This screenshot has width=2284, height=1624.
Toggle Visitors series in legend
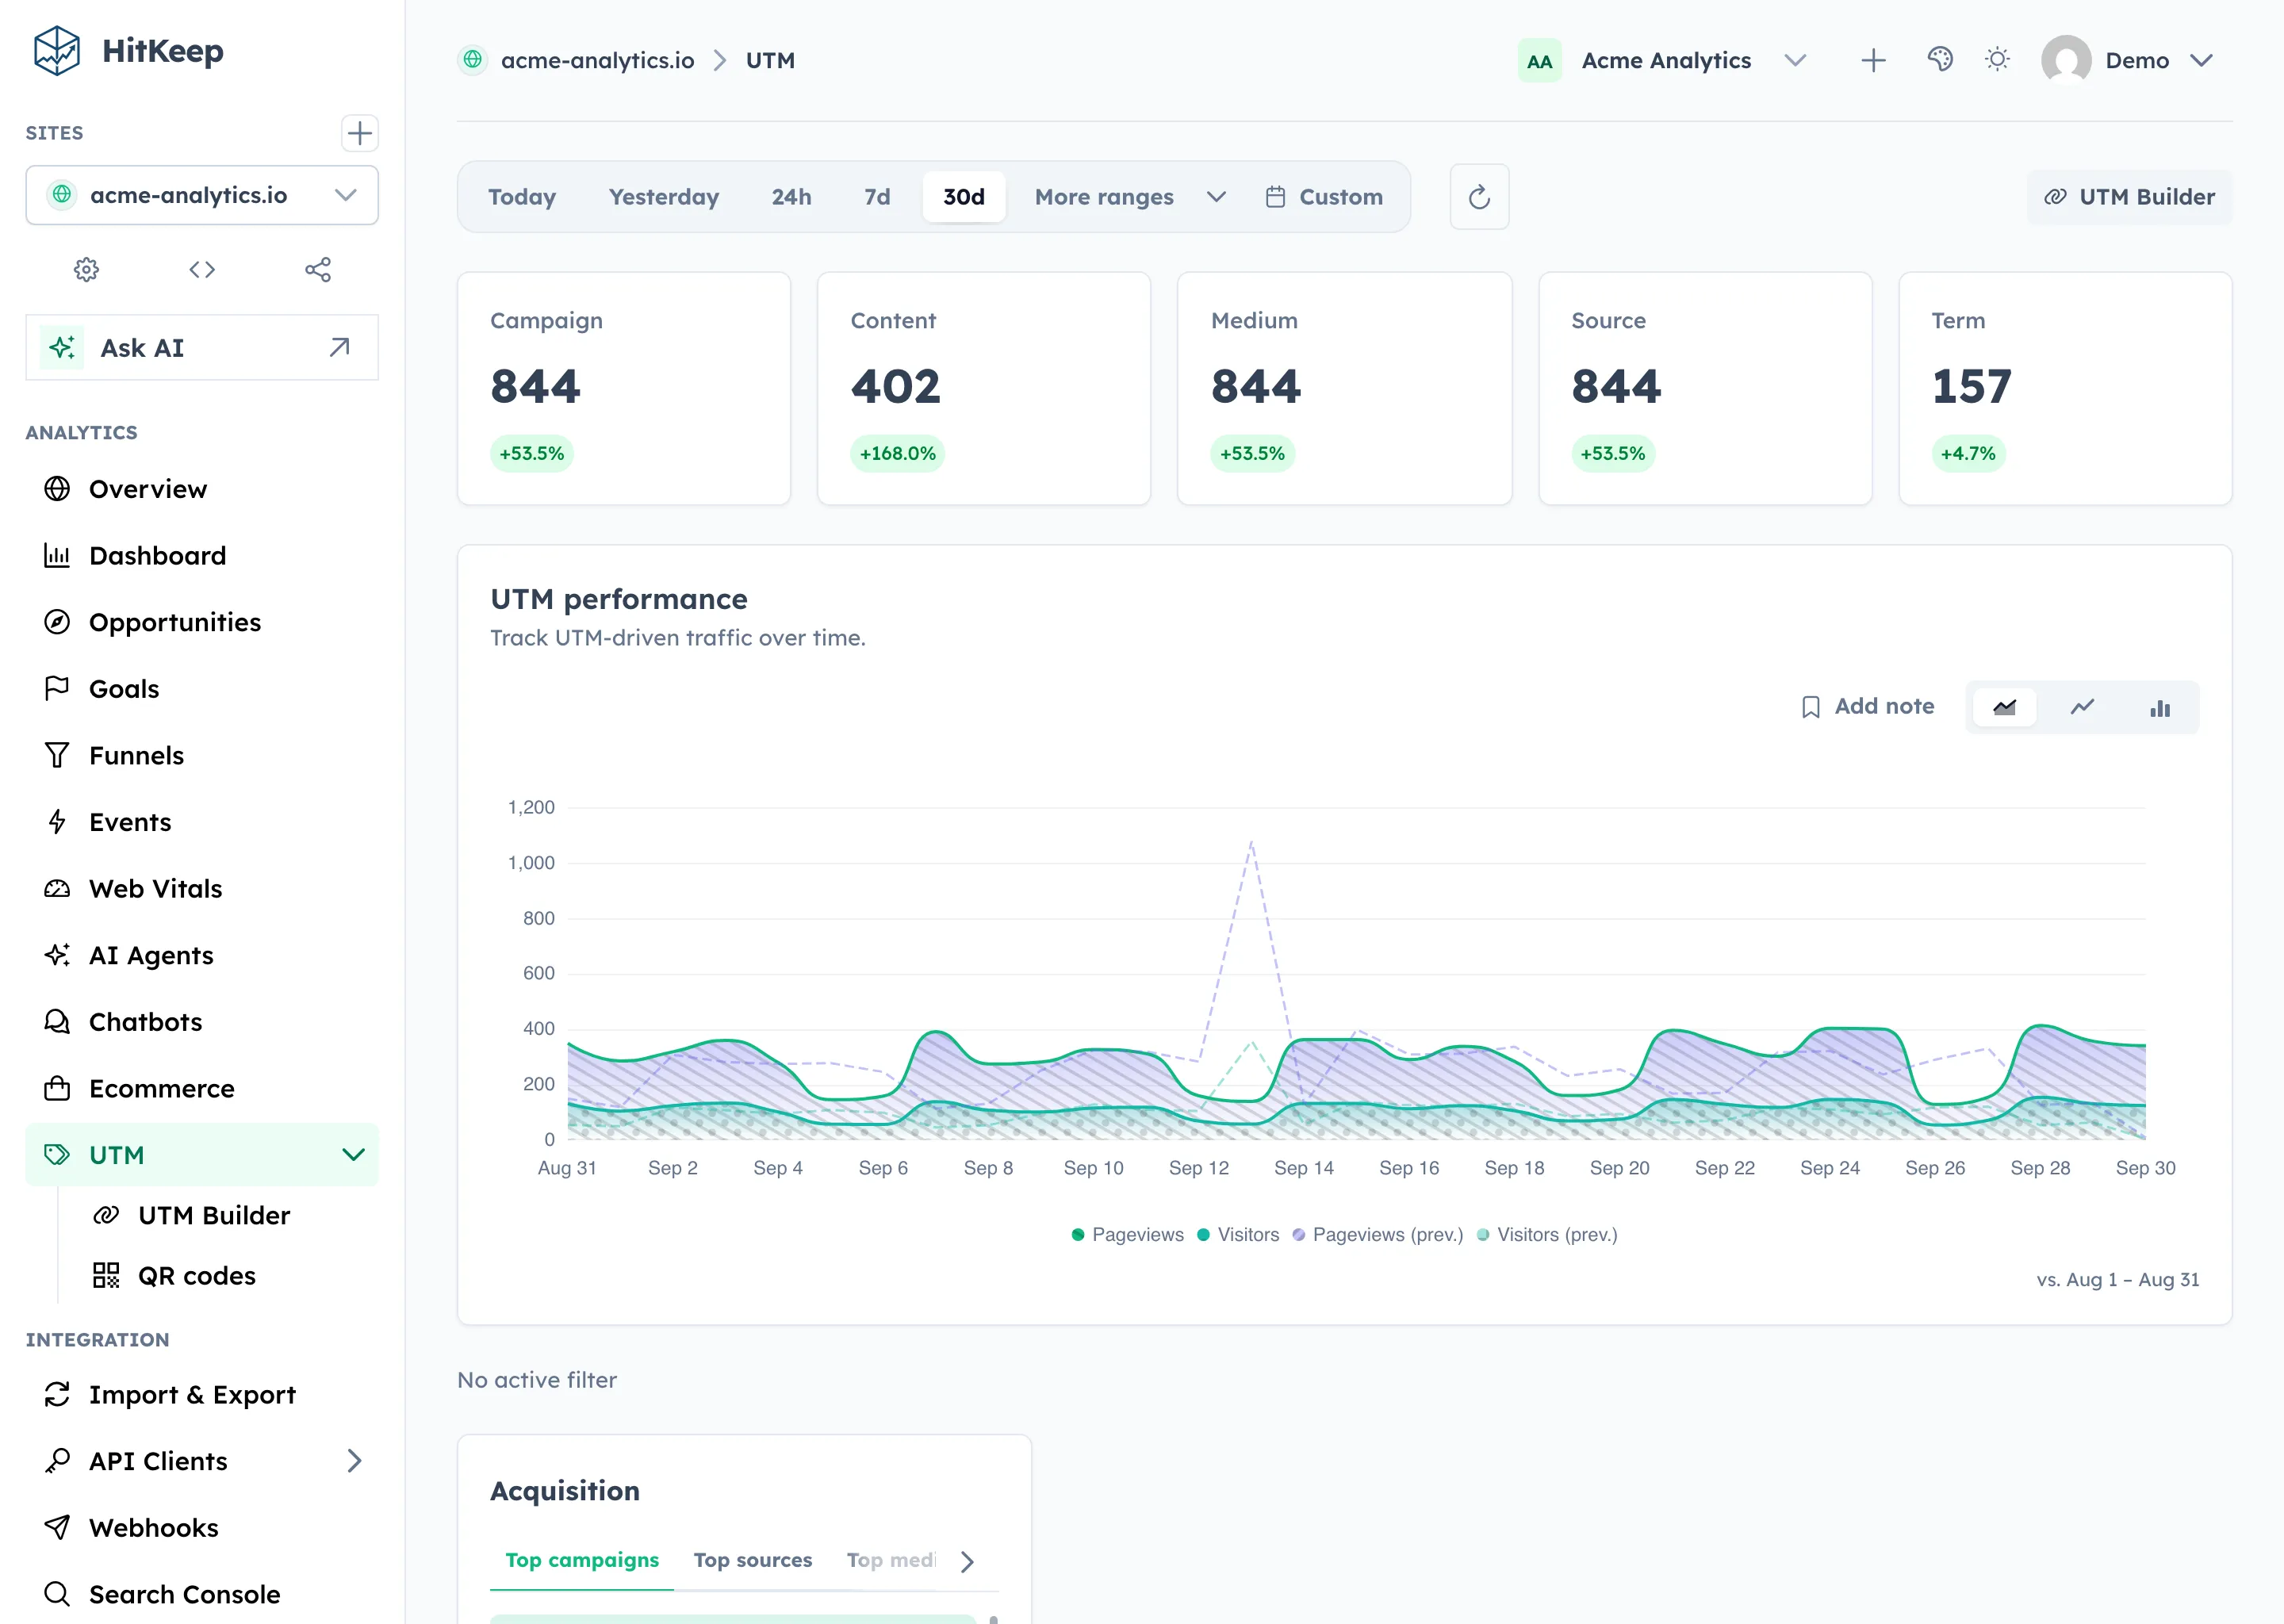pyautogui.click(x=1238, y=1234)
